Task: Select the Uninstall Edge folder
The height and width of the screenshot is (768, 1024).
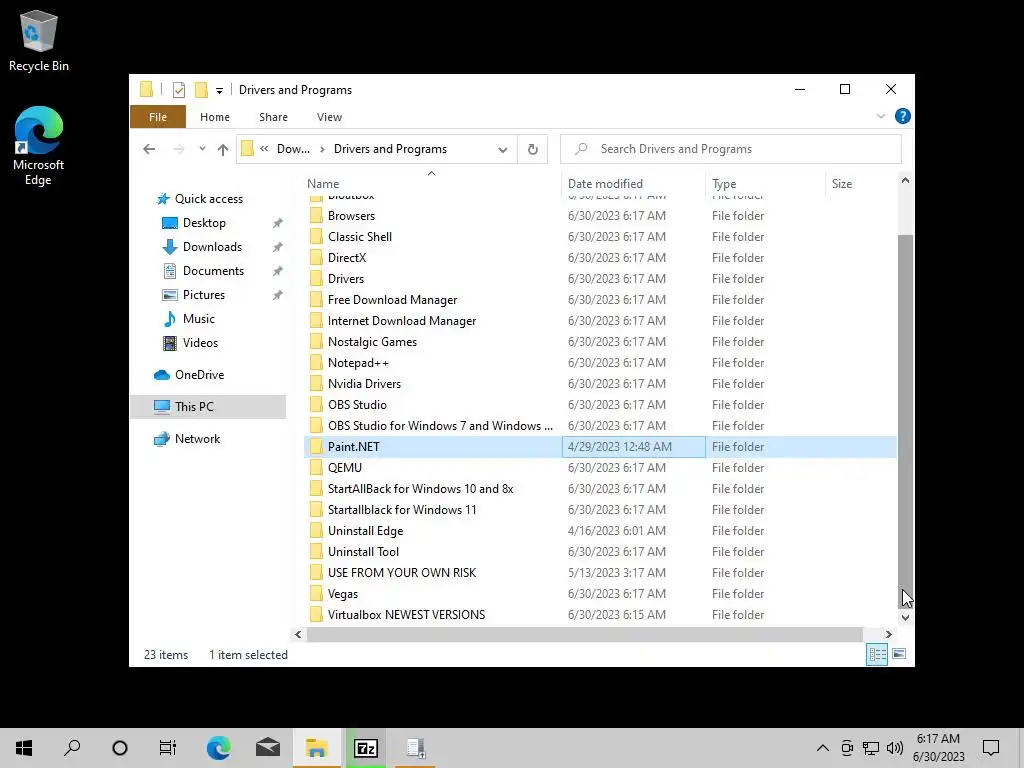Action: click(365, 530)
